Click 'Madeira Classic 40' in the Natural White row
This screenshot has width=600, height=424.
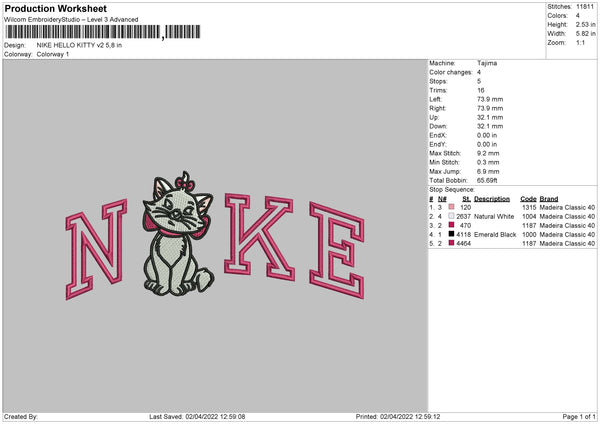[x=567, y=217]
